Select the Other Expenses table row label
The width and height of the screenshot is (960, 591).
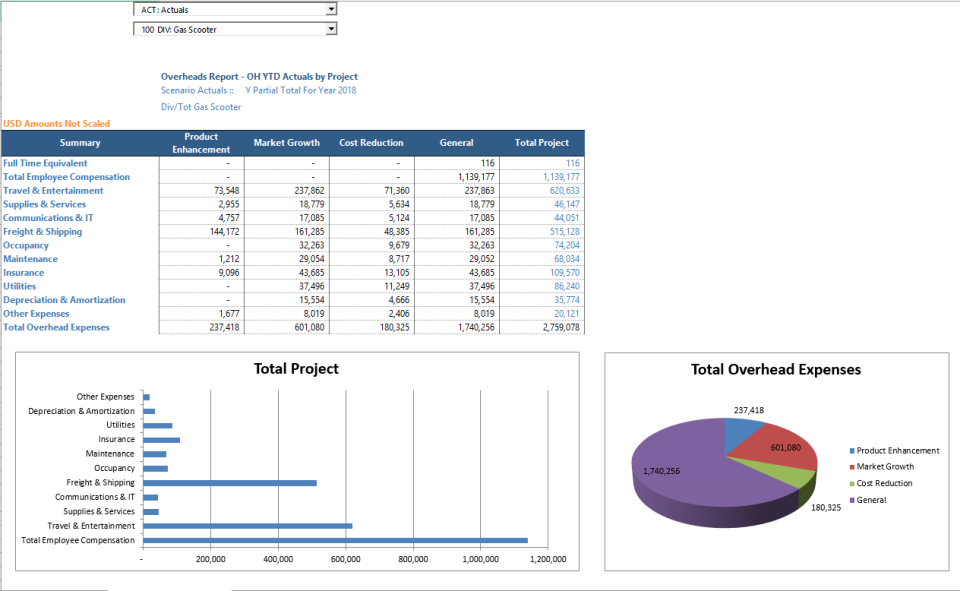click(x=36, y=314)
